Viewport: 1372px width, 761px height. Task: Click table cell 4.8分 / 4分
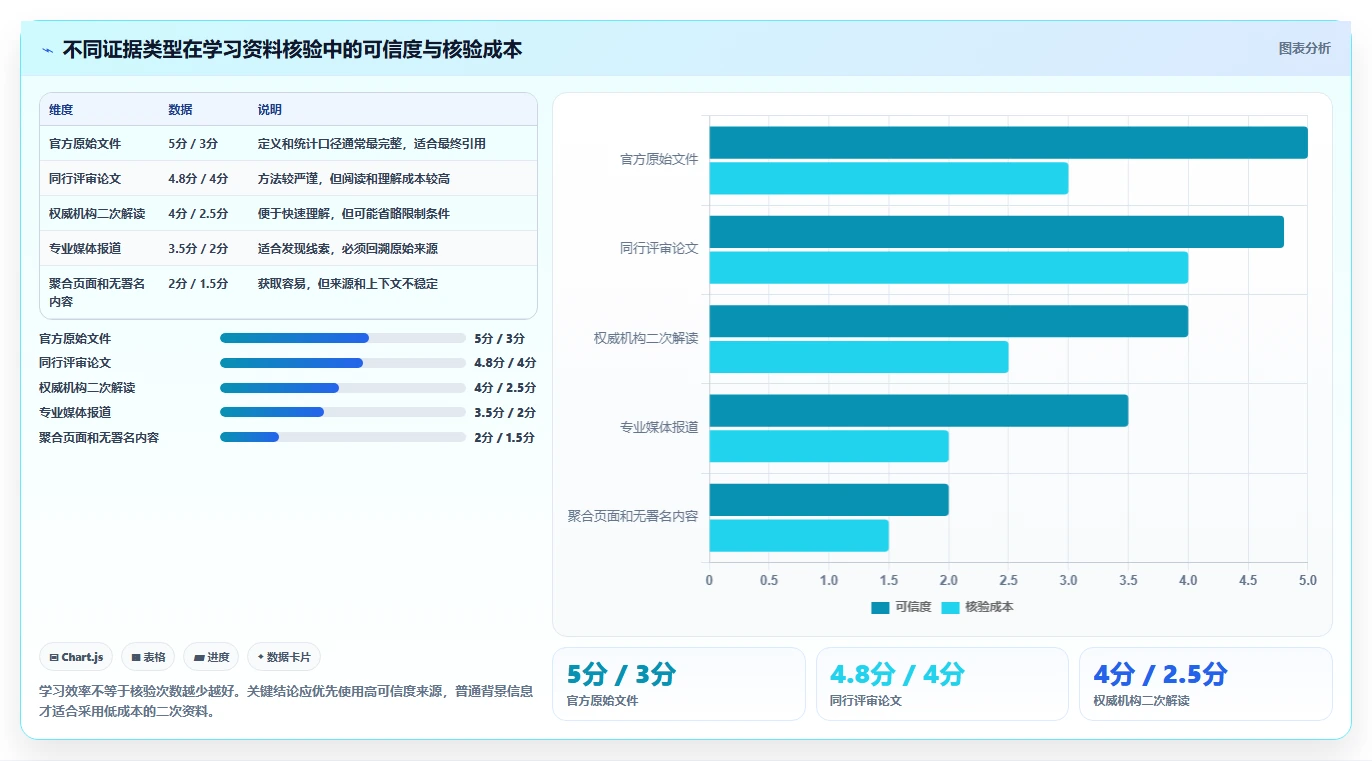[x=198, y=179]
